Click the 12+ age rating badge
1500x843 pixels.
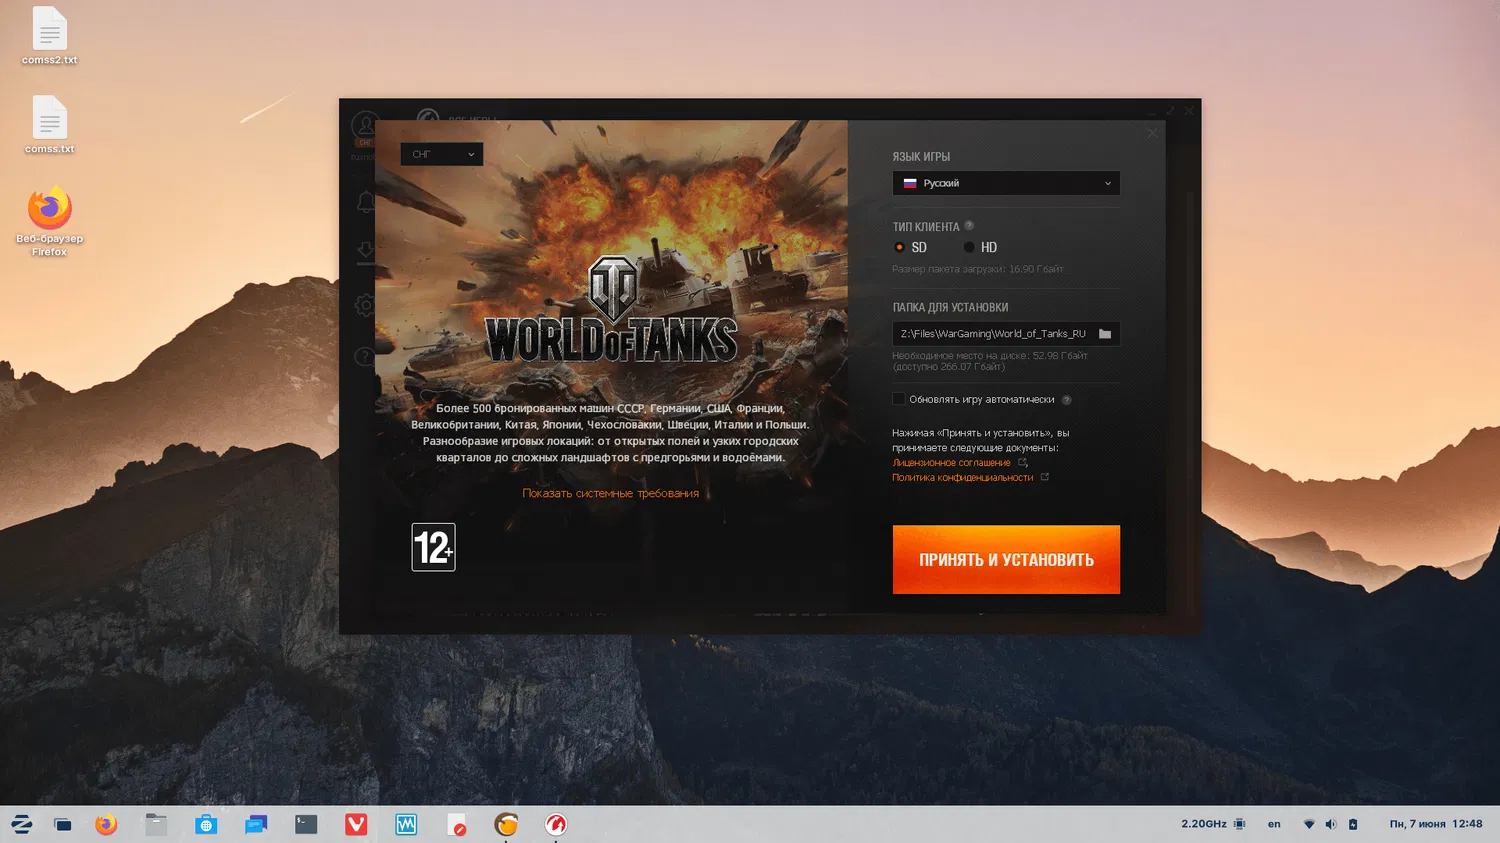point(433,547)
